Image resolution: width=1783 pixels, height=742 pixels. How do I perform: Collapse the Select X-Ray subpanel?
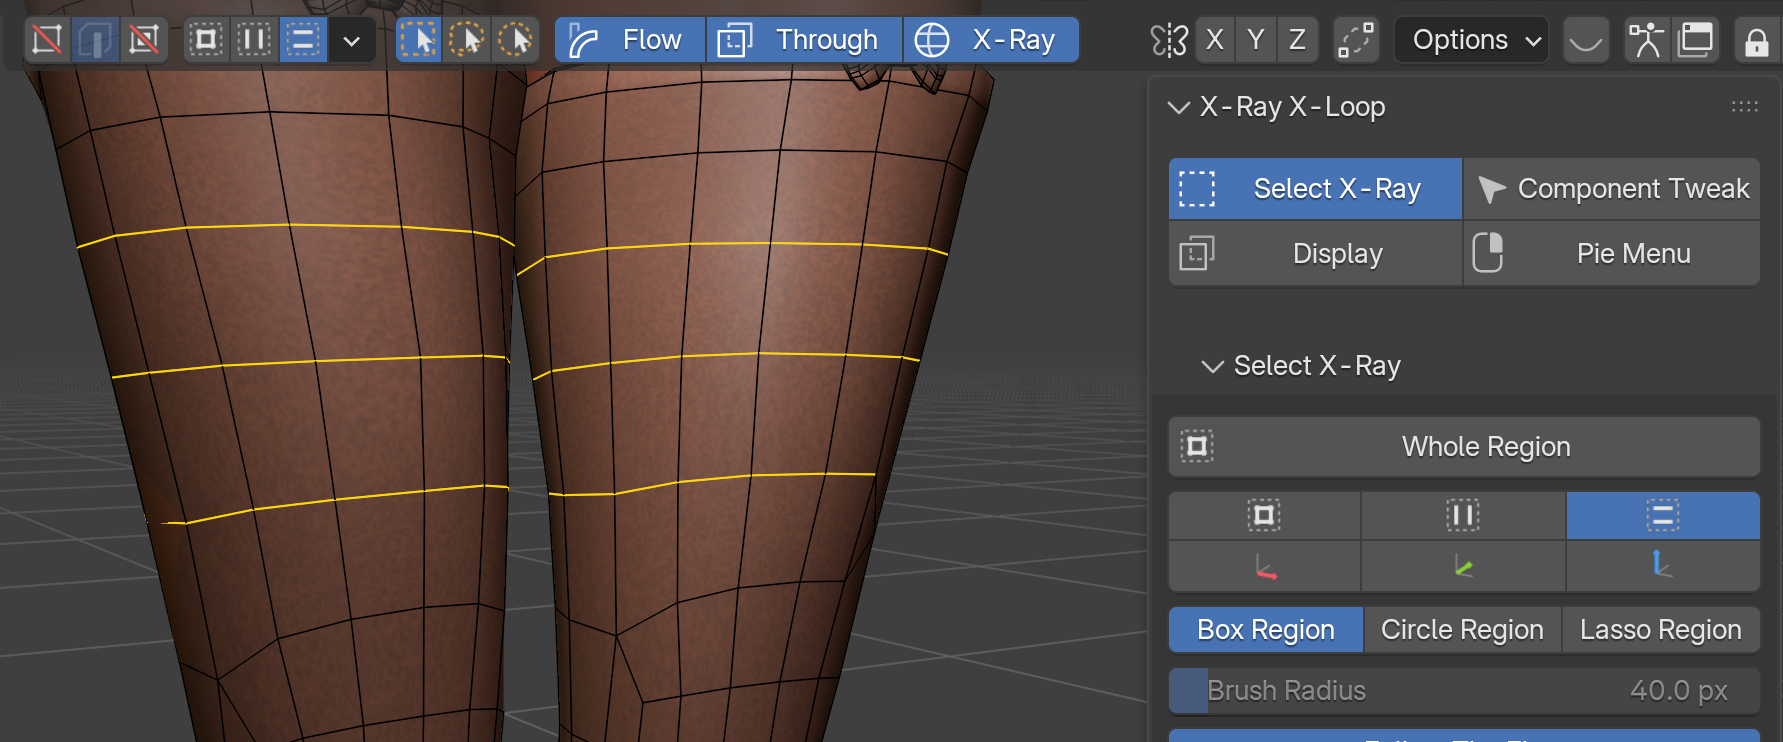tap(1212, 366)
